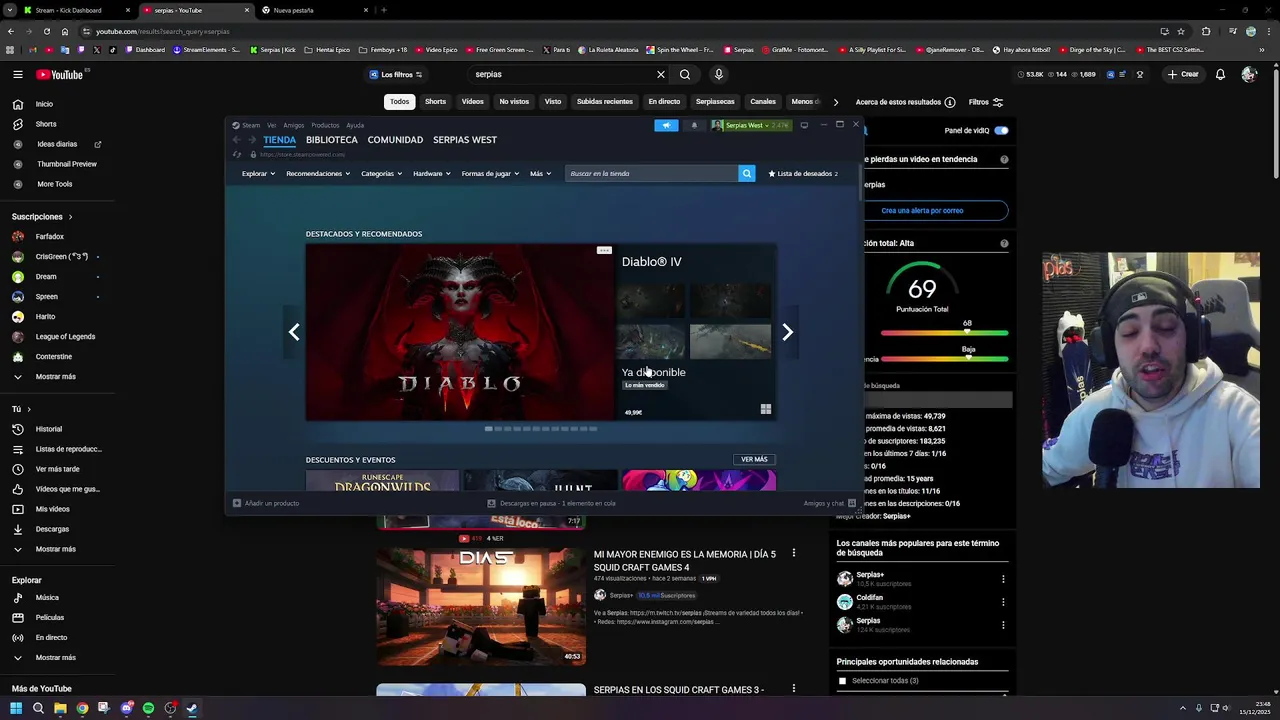Image resolution: width=1280 pixels, height=720 pixels.
Task: Open the MI MAYOR ENEMIGO video thumbnail
Action: (481, 606)
